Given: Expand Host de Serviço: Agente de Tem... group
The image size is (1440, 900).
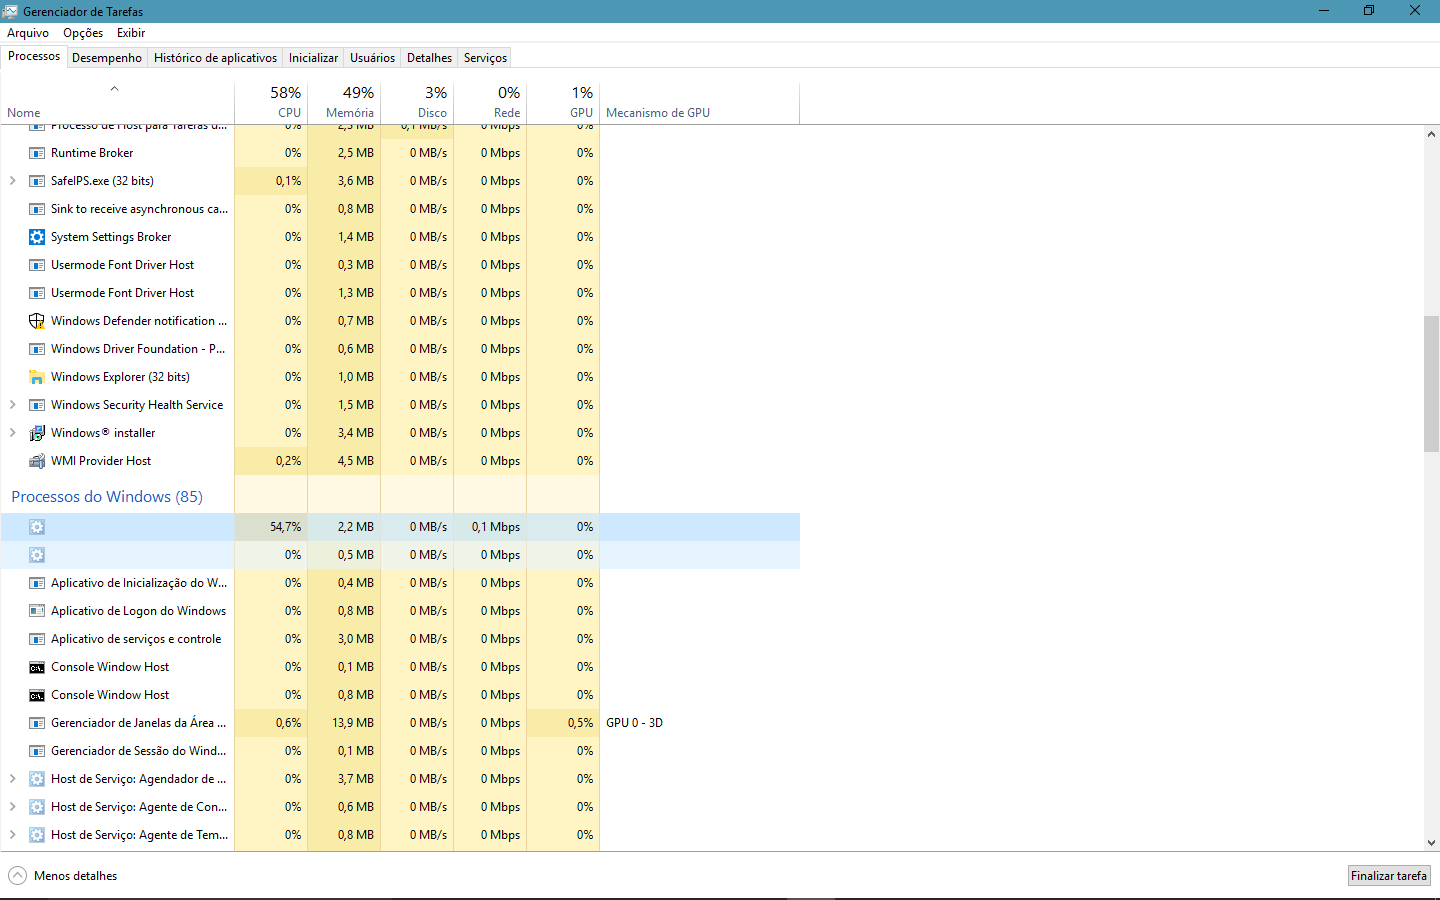Looking at the screenshot, I should click(12, 835).
